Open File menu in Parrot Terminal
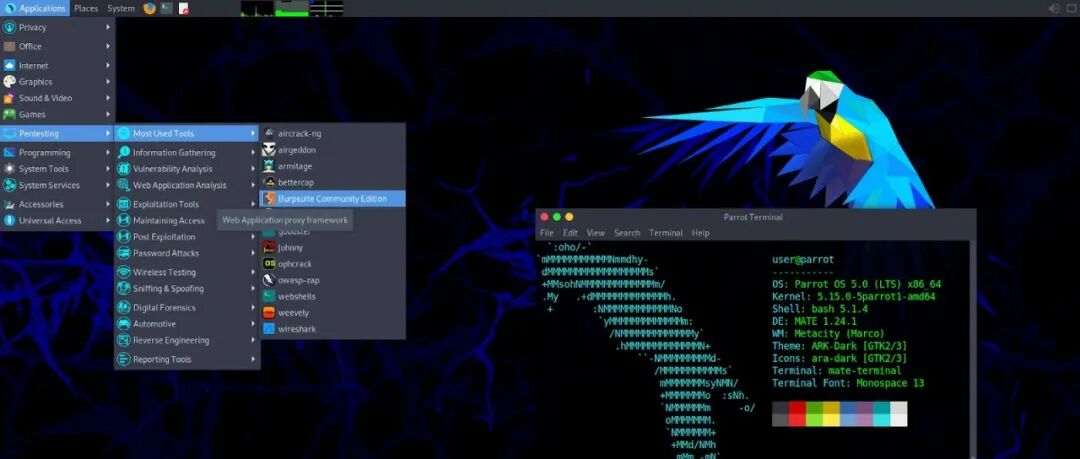 click(546, 233)
